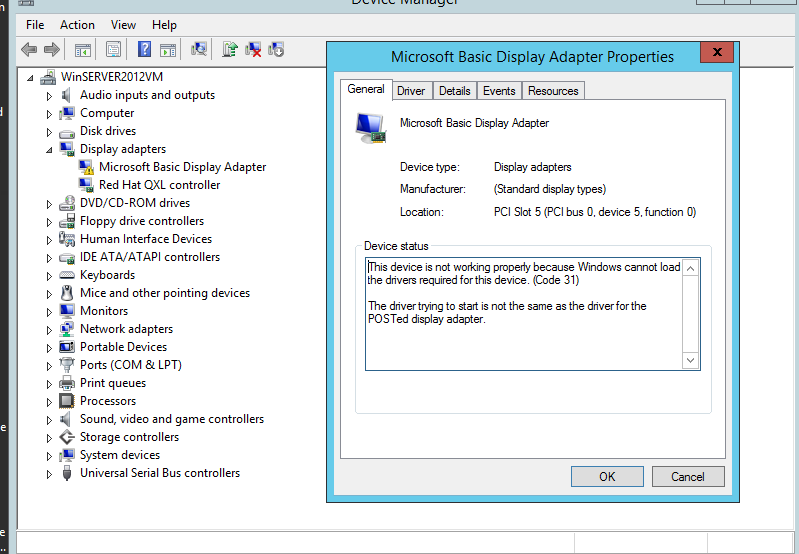Expand the Processors node
Image resolution: width=799 pixels, height=554 pixels.
tap(49, 402)
